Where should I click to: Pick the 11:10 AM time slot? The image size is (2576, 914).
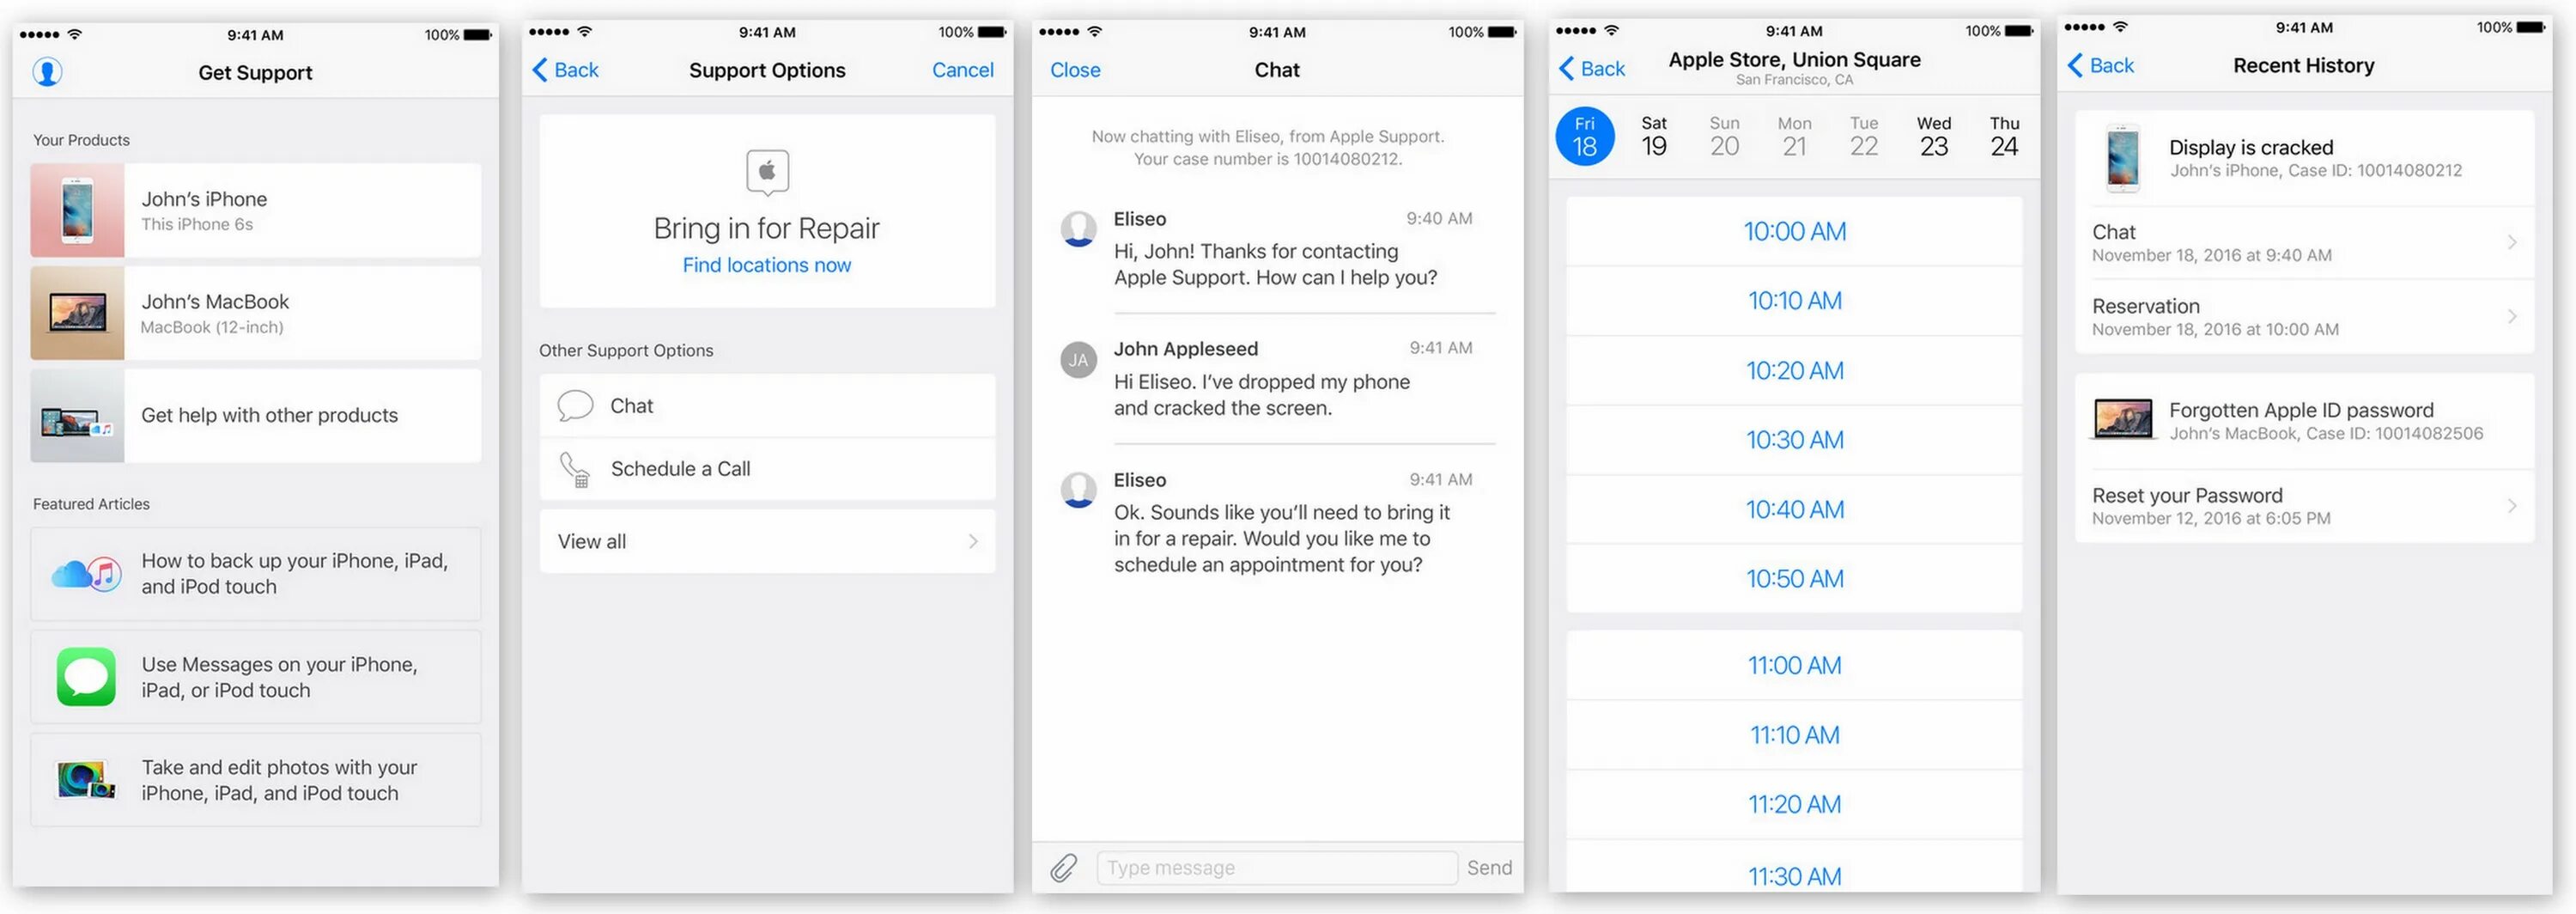[x=1794, y=735]
